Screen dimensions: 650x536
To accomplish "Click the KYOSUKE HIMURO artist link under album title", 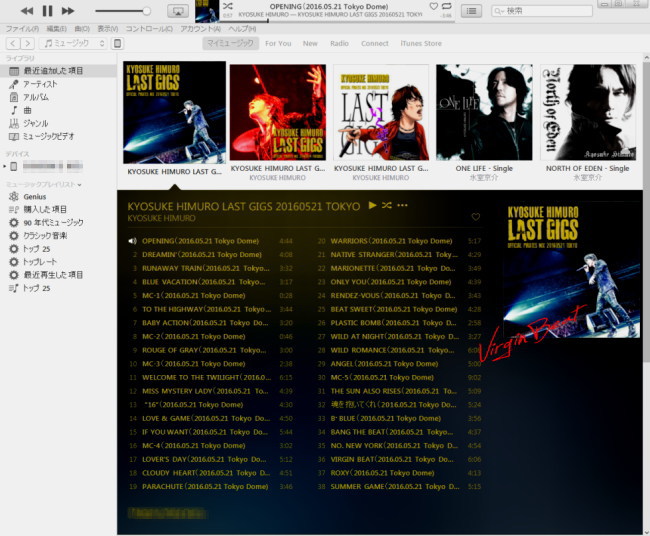I will pos(161,218).
